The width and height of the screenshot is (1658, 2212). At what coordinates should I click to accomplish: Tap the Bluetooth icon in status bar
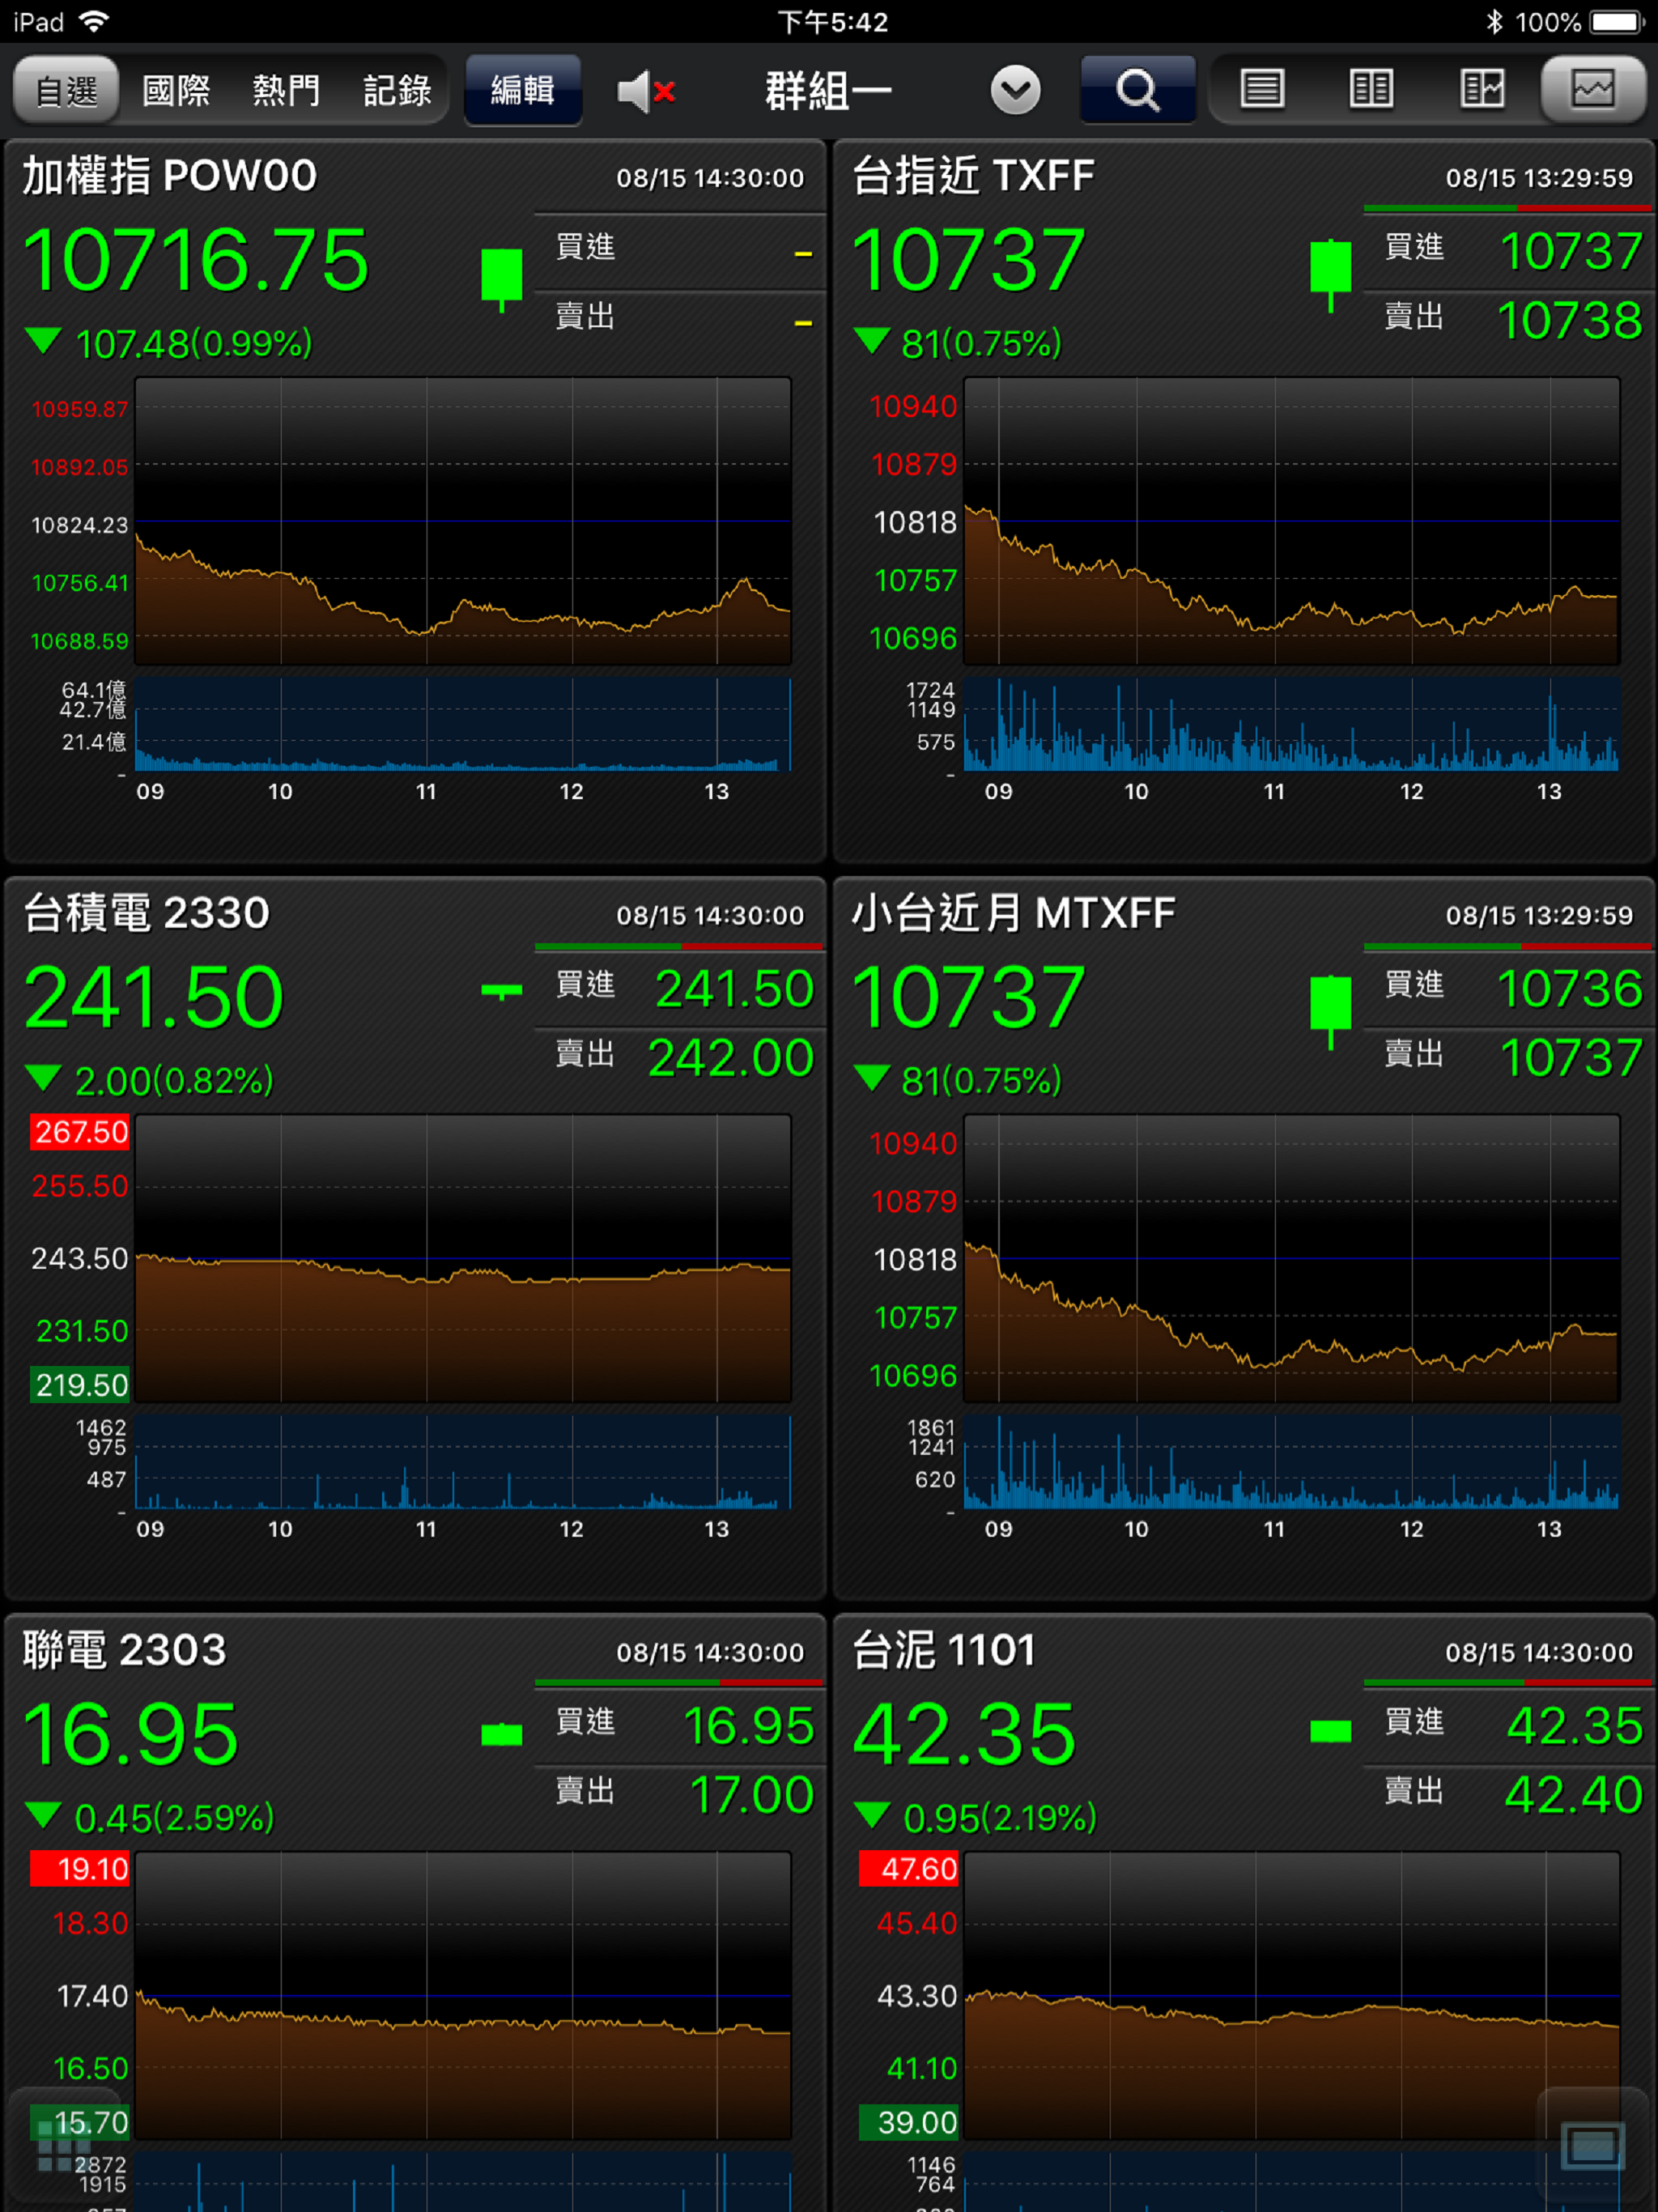(1494, 21)
